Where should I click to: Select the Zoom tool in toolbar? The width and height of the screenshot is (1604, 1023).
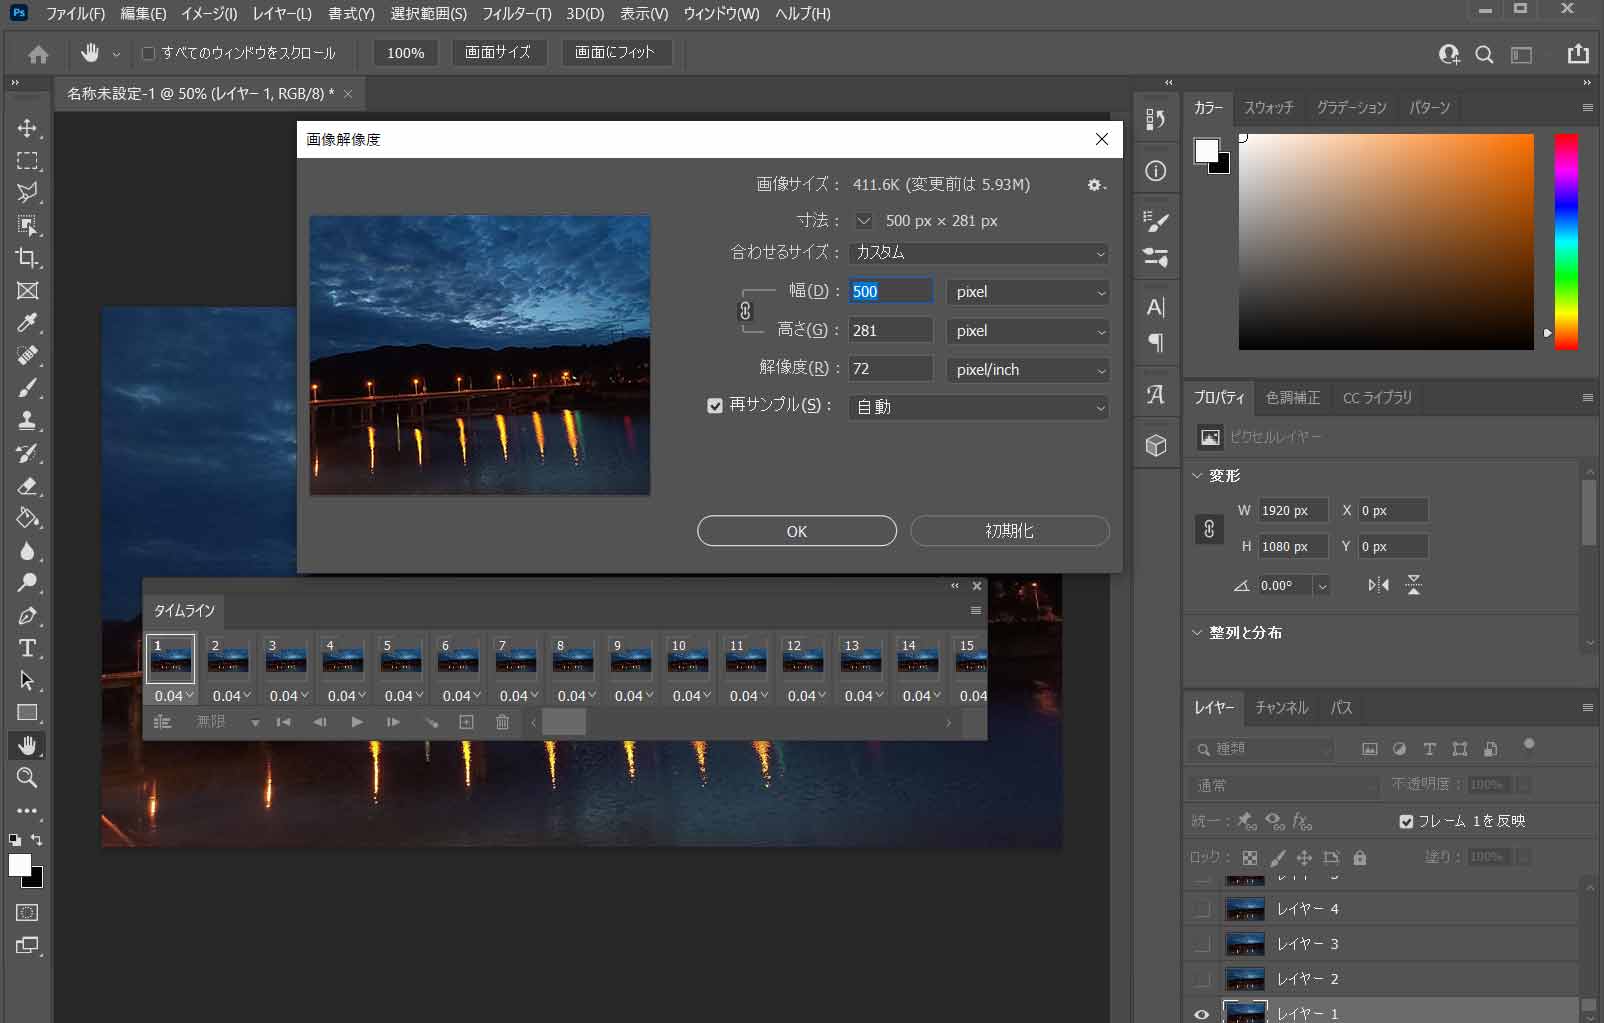click(27, 777)
